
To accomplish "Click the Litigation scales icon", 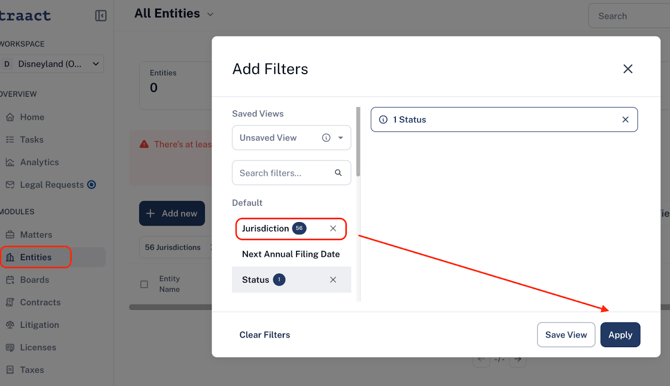I will point(10,325).
